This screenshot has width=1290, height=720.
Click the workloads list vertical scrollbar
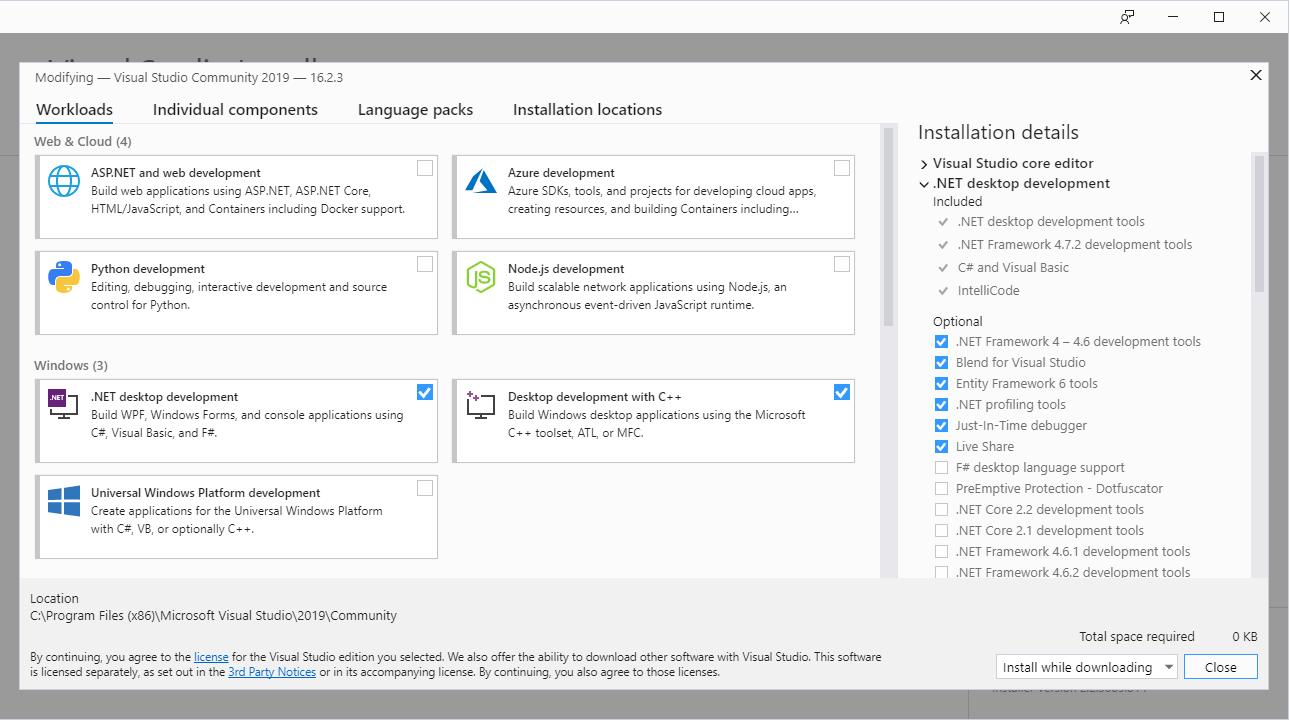click(888, 352)
